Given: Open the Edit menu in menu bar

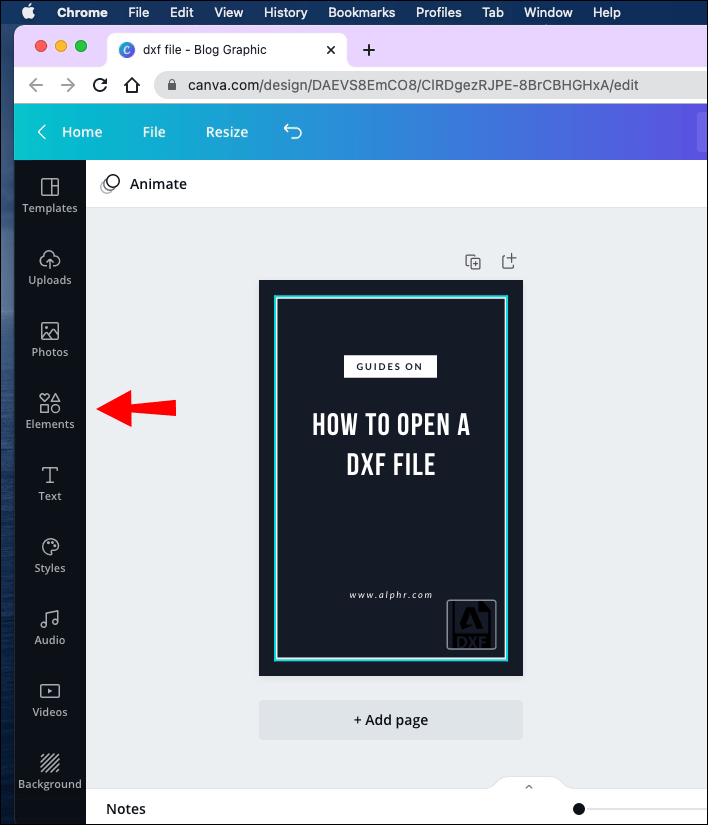Looking at the screenshot, I should pyautogui.click(x=181, y=12).
